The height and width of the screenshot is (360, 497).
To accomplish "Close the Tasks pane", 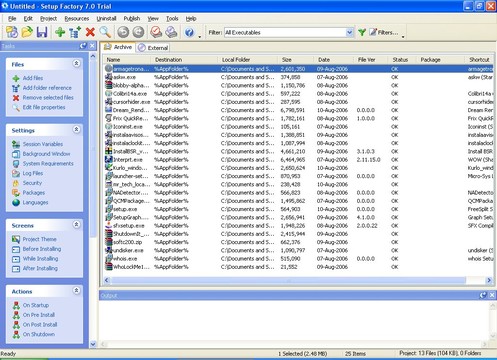I will click(x=92, y=46).
